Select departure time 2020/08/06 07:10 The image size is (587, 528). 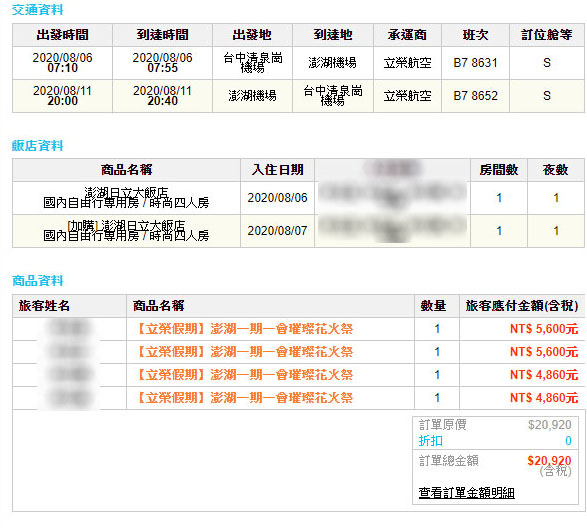click(63, 63)
